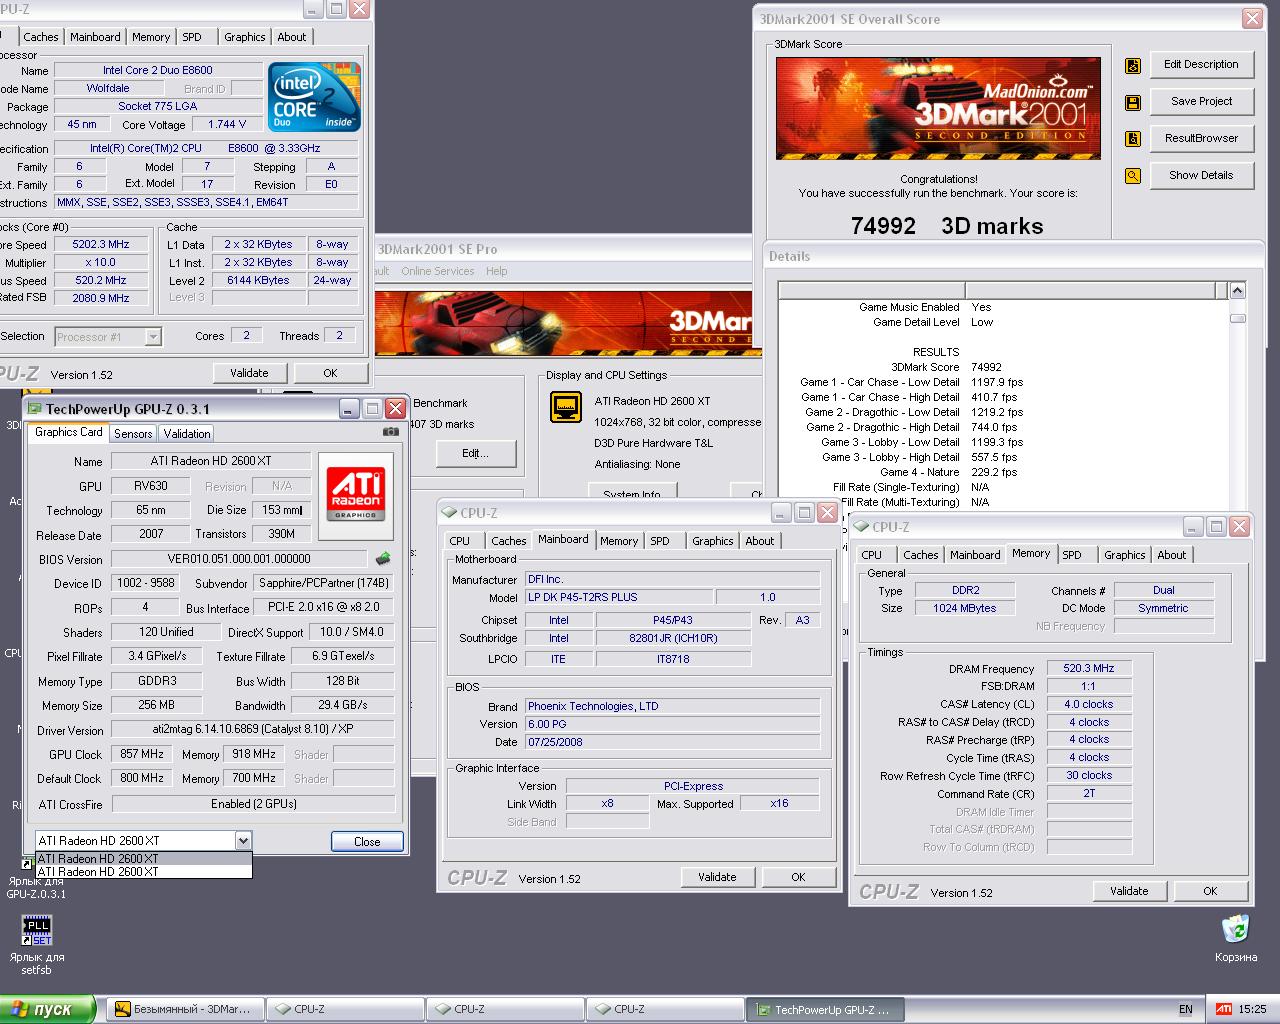Click the GPU-Z title bar icon
Screen dimensions: 1280x1024
point(35,408)
